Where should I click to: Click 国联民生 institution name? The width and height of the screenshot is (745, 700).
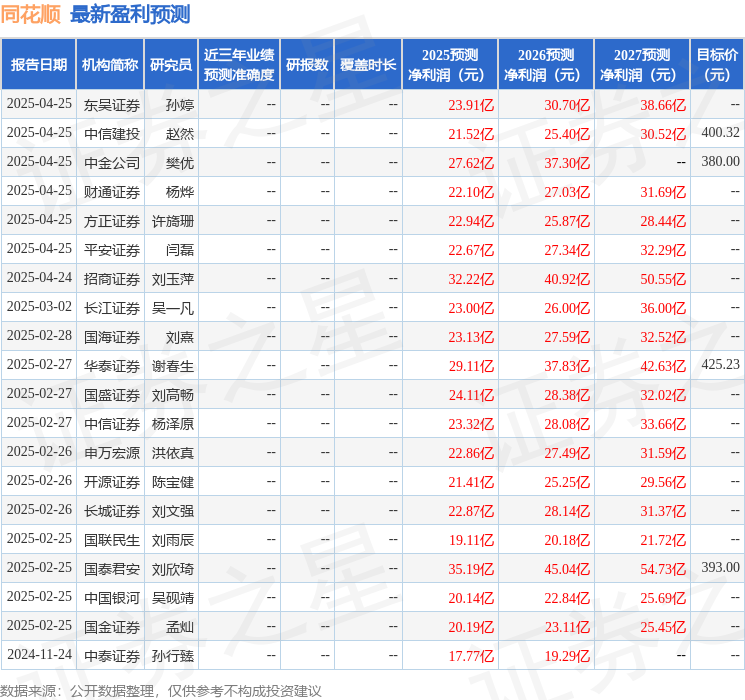pos(112,540)
